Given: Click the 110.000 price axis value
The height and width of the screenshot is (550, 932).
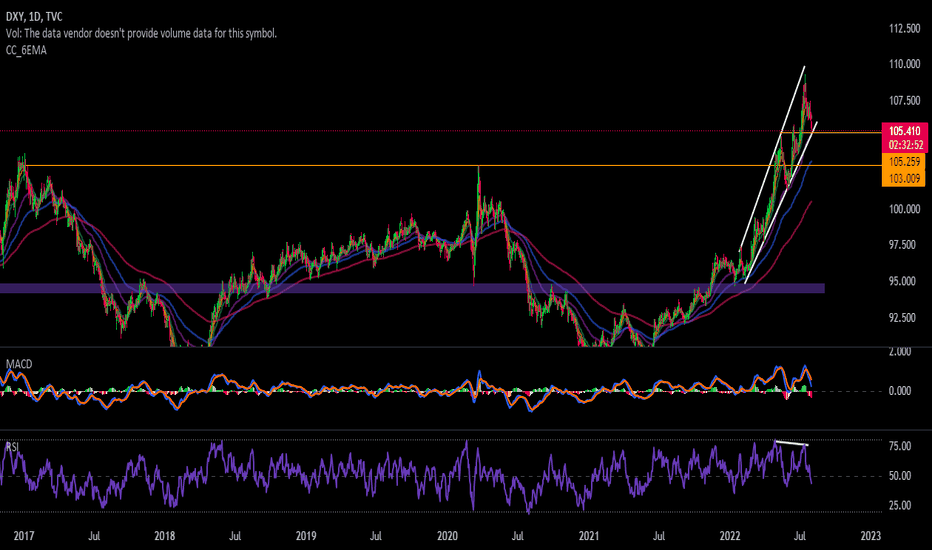Looking at the screenshot, I should pyautogui.click(x=904, y=64).
